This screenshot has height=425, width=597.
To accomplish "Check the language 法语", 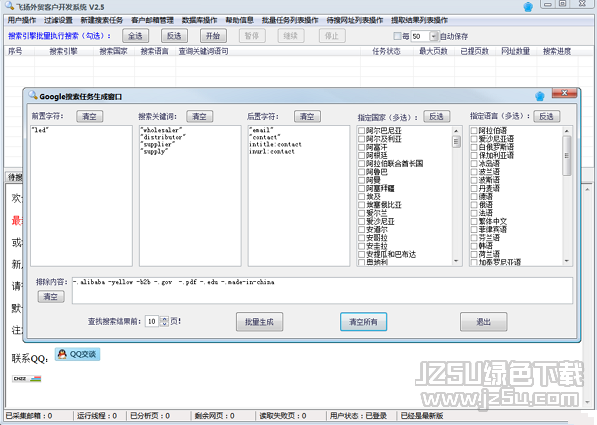I will (x=474, y=213).
